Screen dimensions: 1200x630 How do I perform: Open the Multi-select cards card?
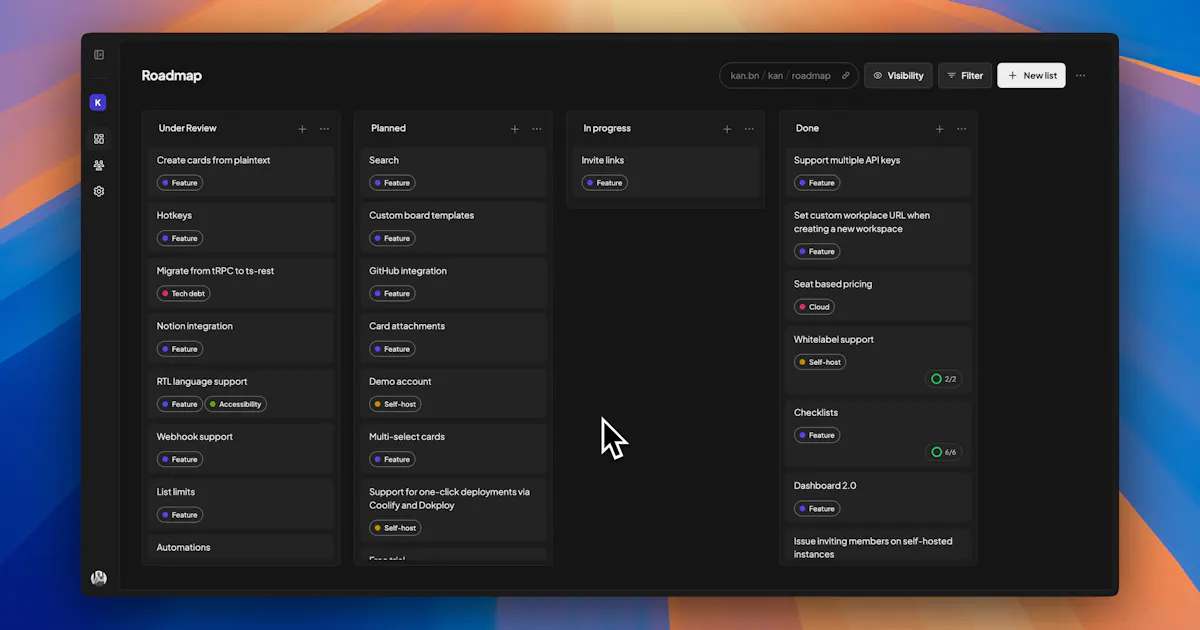453,448
